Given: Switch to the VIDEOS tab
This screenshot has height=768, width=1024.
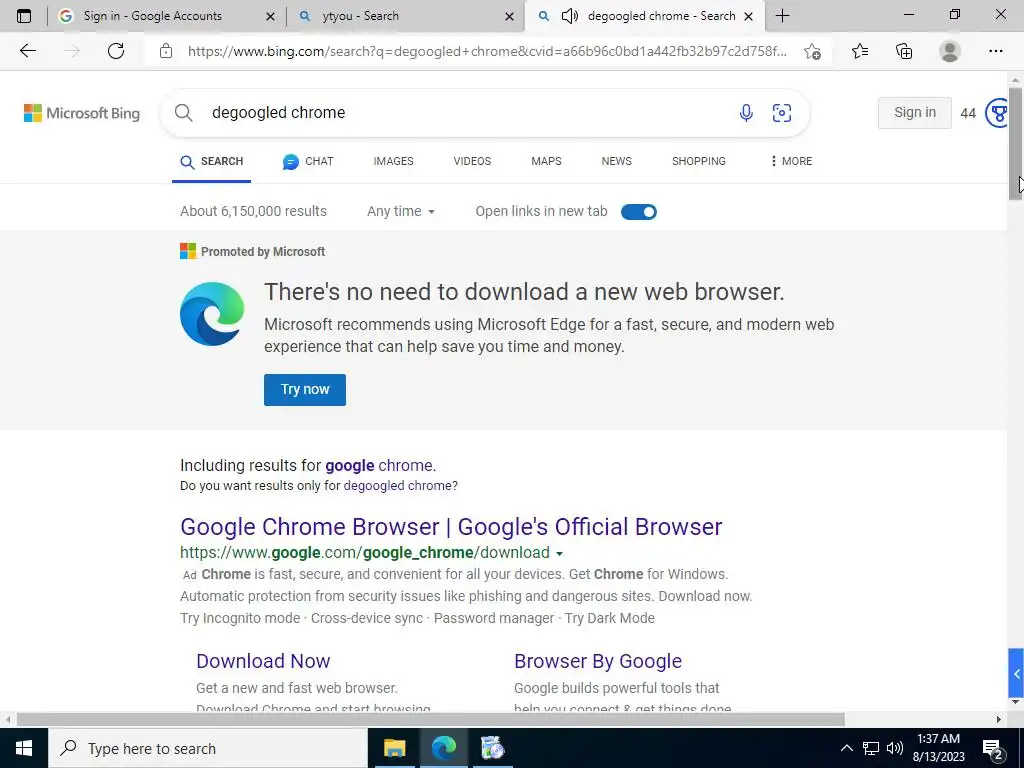Looking at the screenshot, I should (472, 161).
